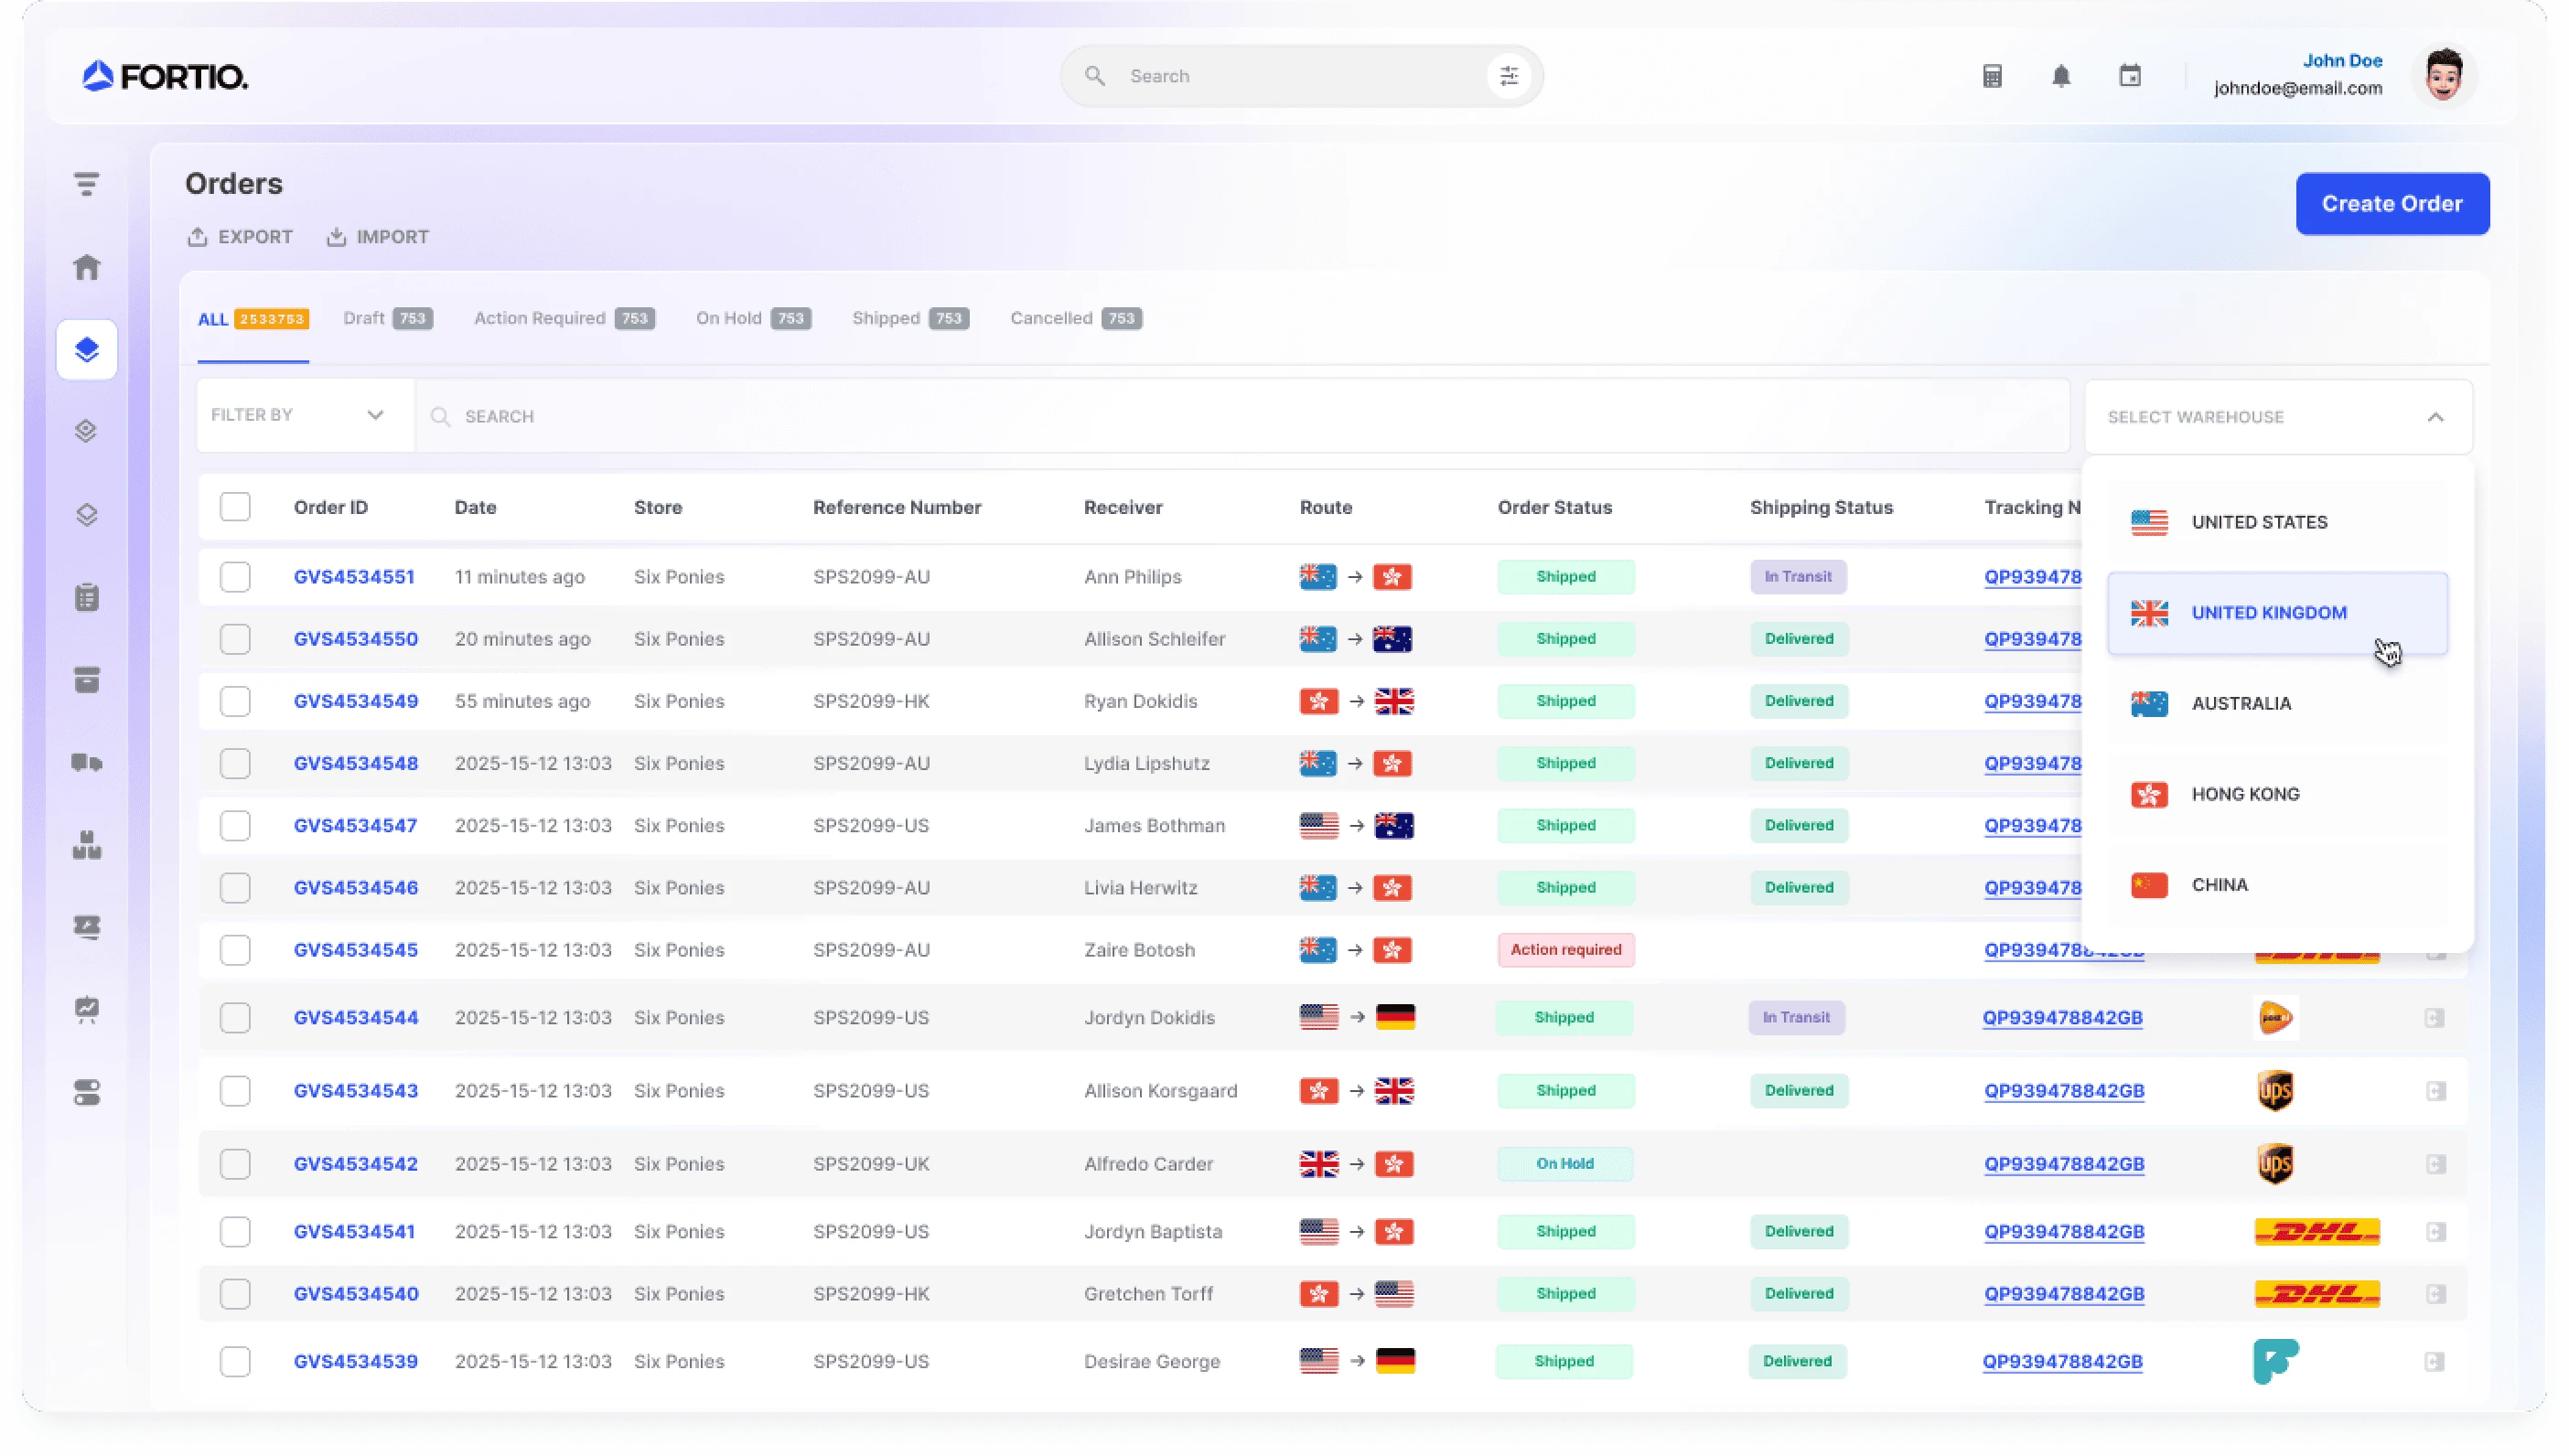Click the clipboard list sidebar icon
This screenshot has width=2569, height=1456.
tap(87, 598)
